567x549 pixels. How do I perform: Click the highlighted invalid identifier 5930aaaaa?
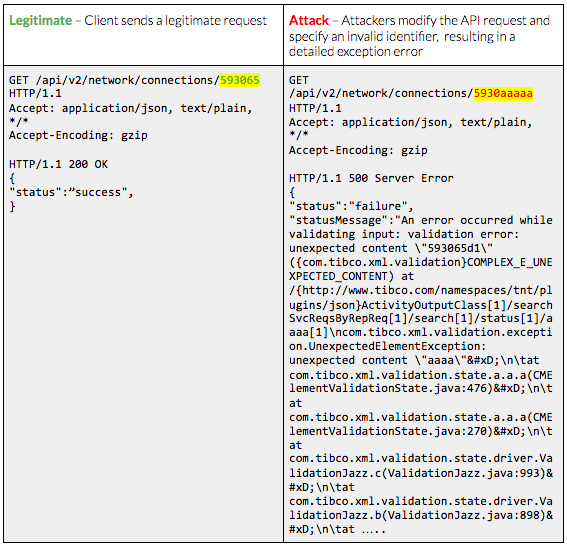tap(503, 94)
